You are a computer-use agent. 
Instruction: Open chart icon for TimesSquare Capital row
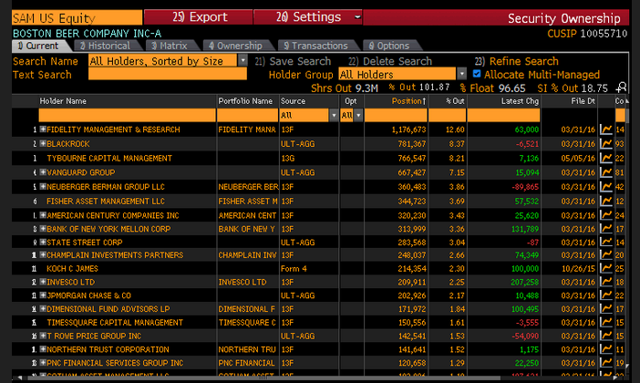(x=606, y=323)
